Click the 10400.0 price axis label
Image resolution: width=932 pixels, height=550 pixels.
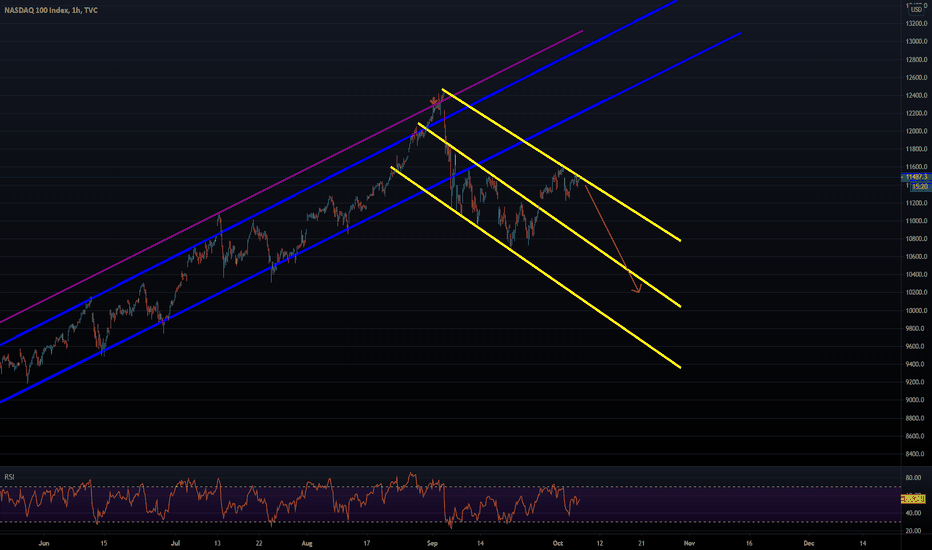[916, 274]
